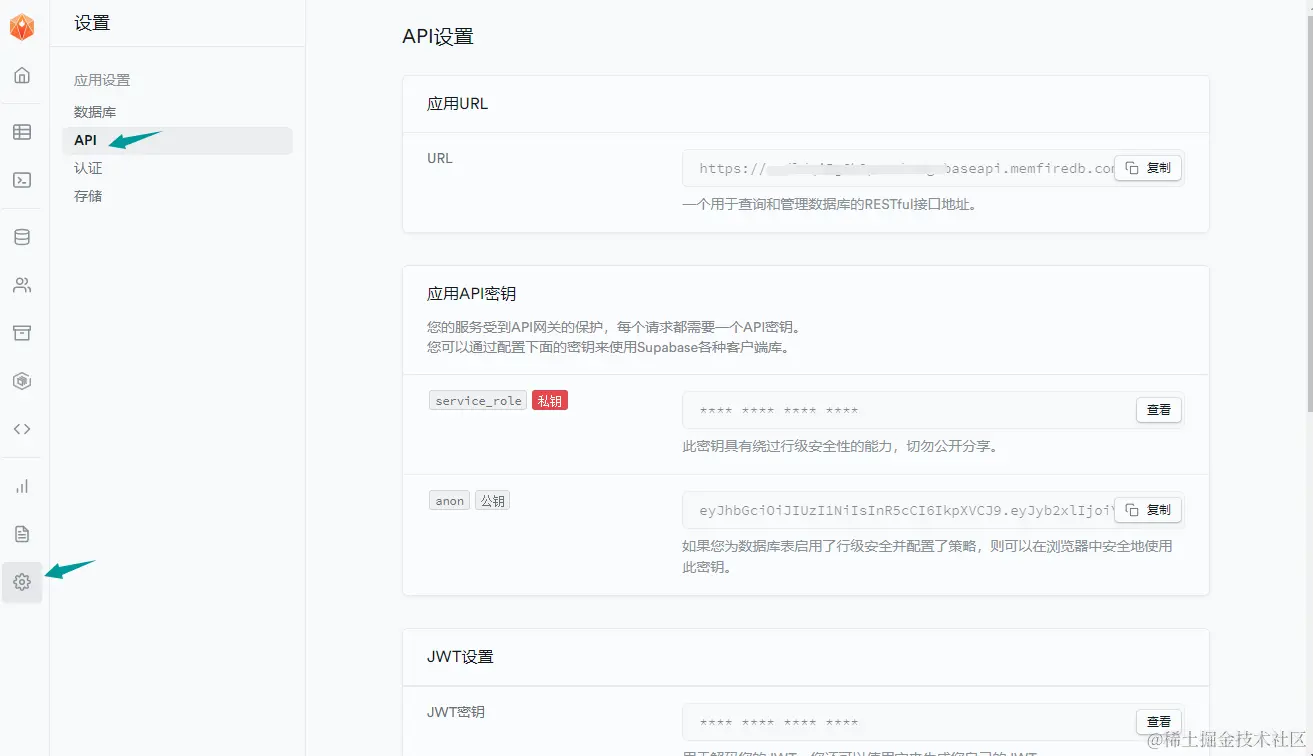Click the API设置 page heading

[438, 37]
